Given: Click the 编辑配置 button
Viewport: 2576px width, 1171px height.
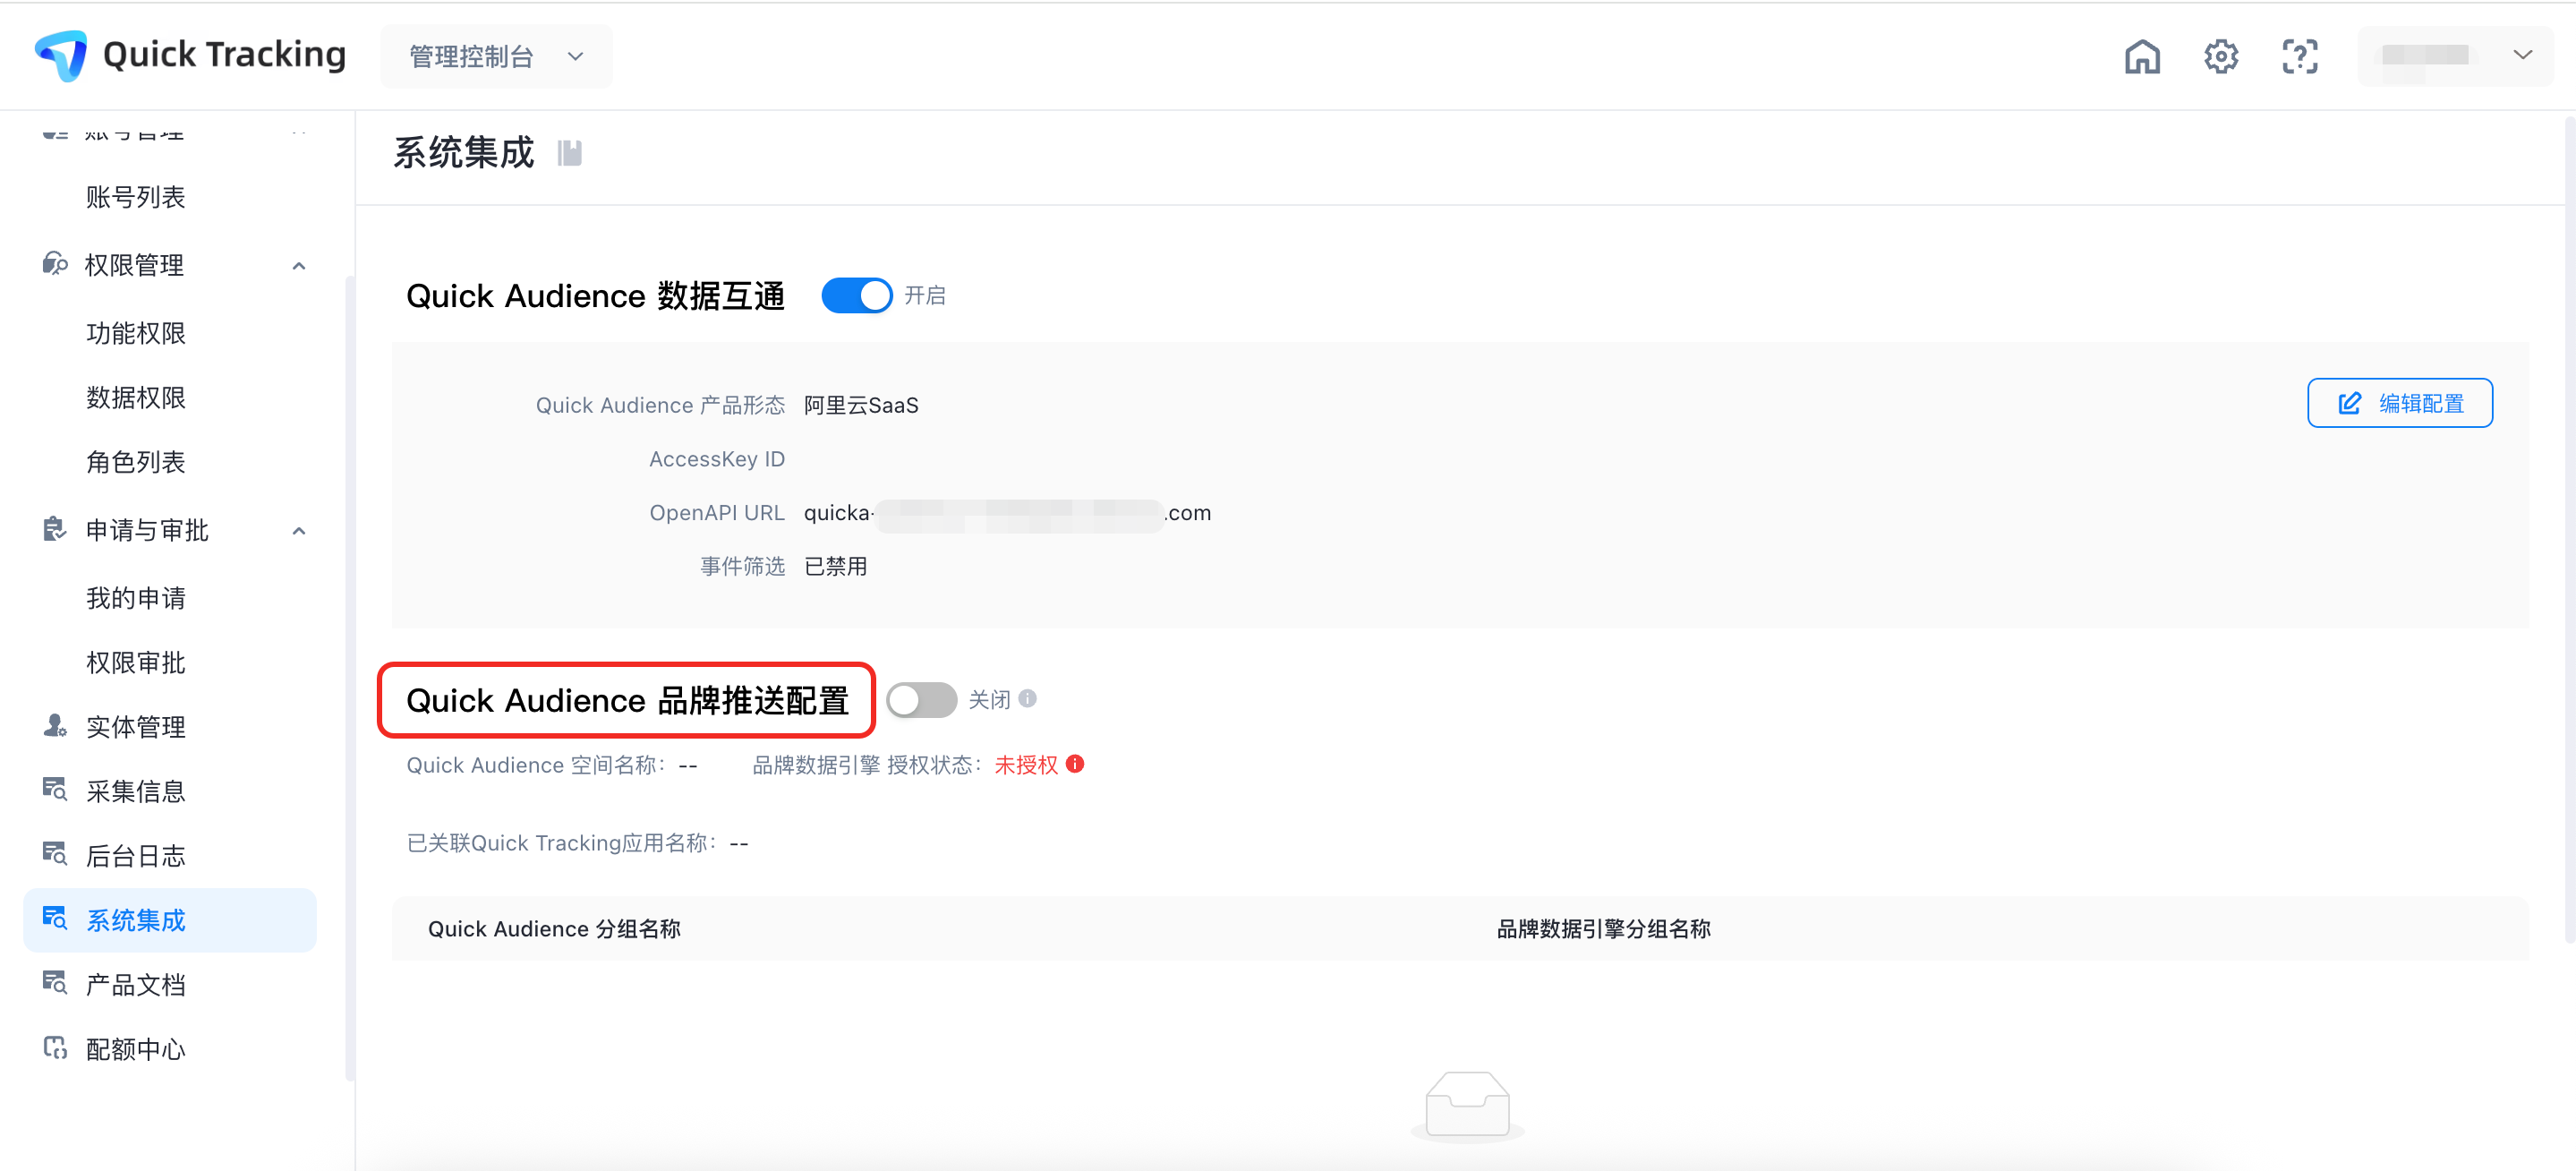Looking at the screenshot, I should click(x=2399, y=403).
